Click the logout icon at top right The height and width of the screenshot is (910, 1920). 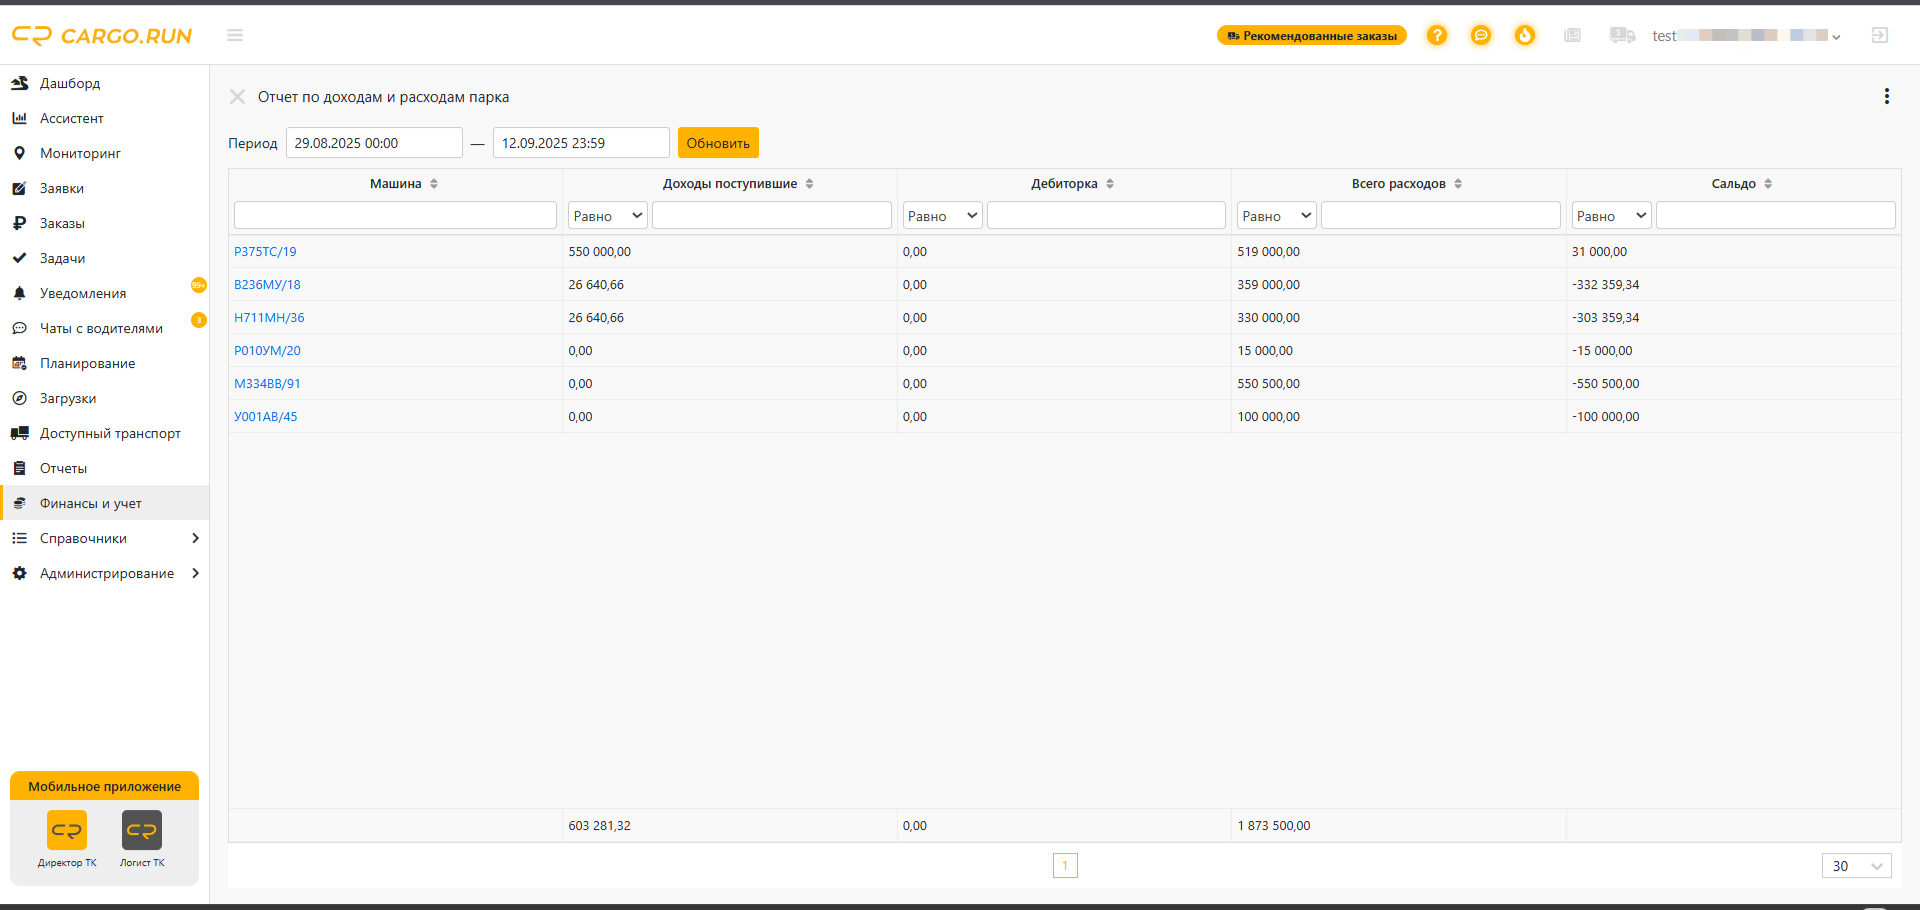1880,35
